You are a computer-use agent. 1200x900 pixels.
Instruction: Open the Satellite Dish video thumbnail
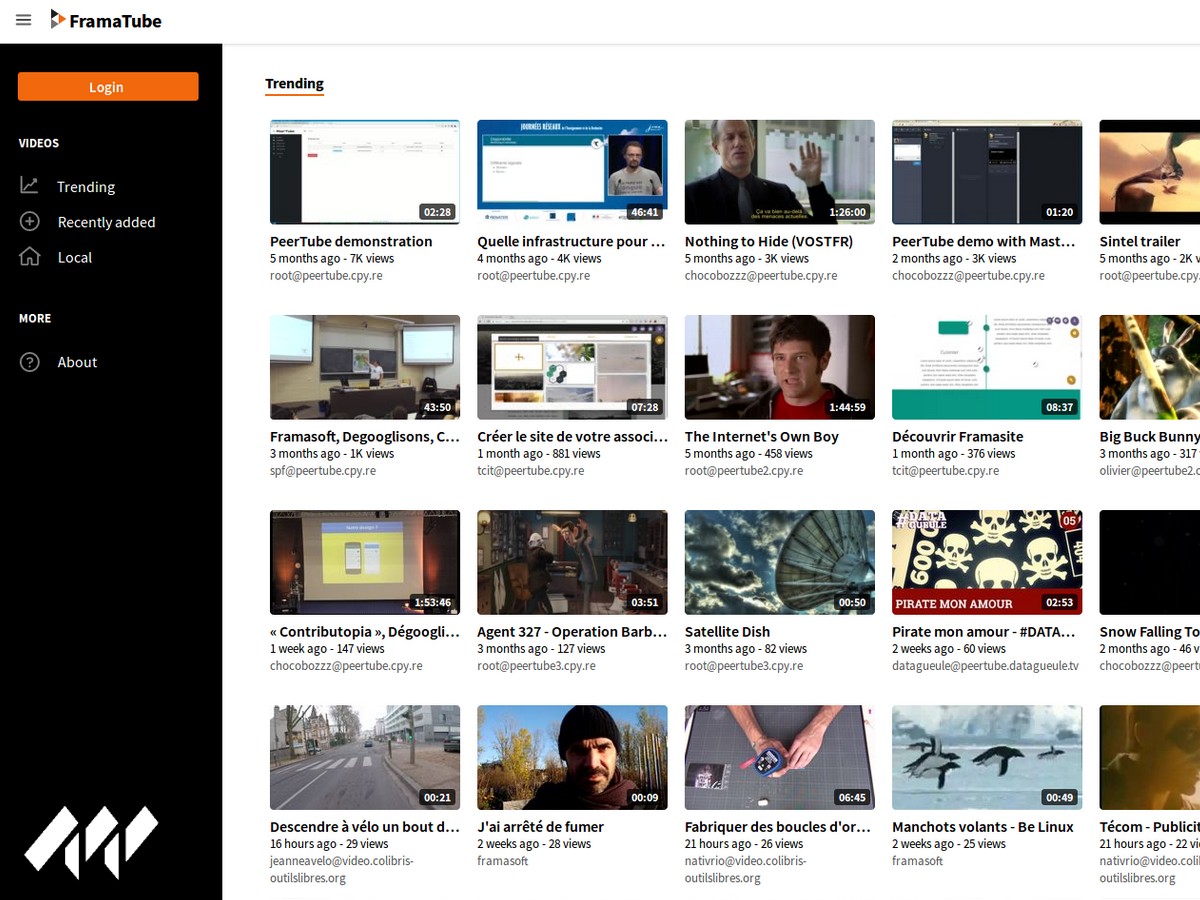pyautogui.click(x=780, y=562)
